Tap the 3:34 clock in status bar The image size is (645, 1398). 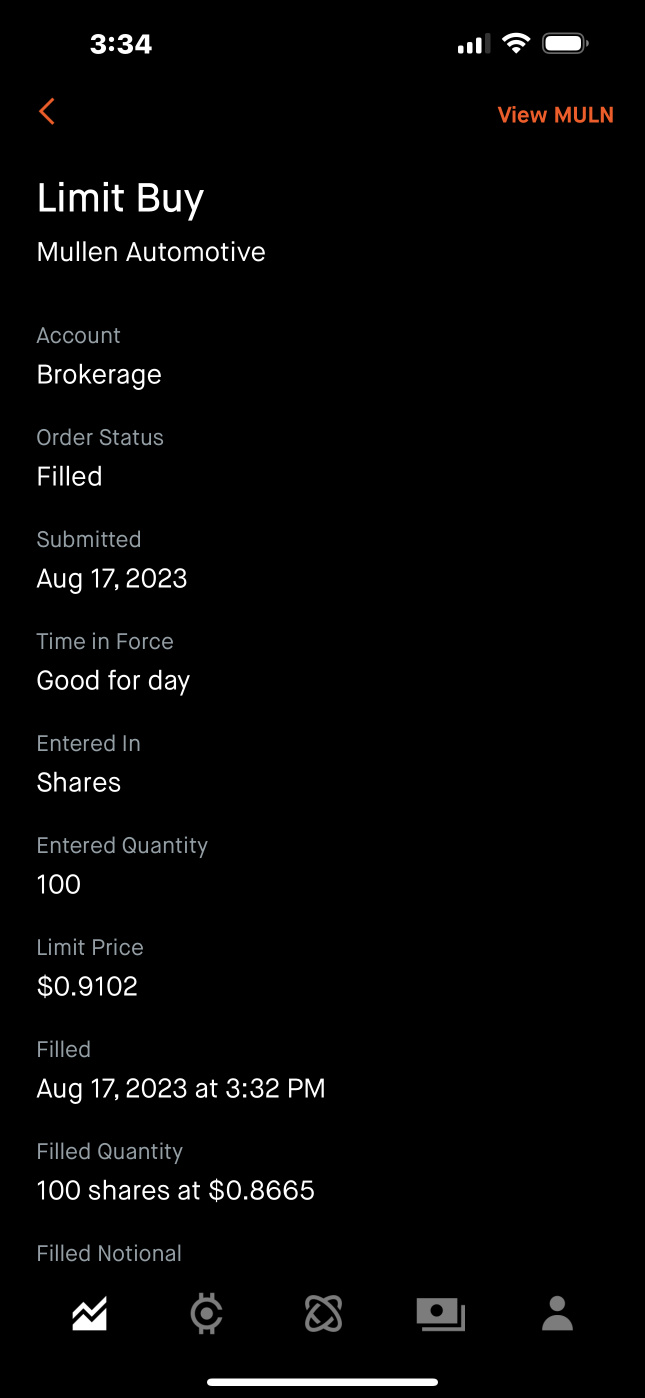click(121, 44)
